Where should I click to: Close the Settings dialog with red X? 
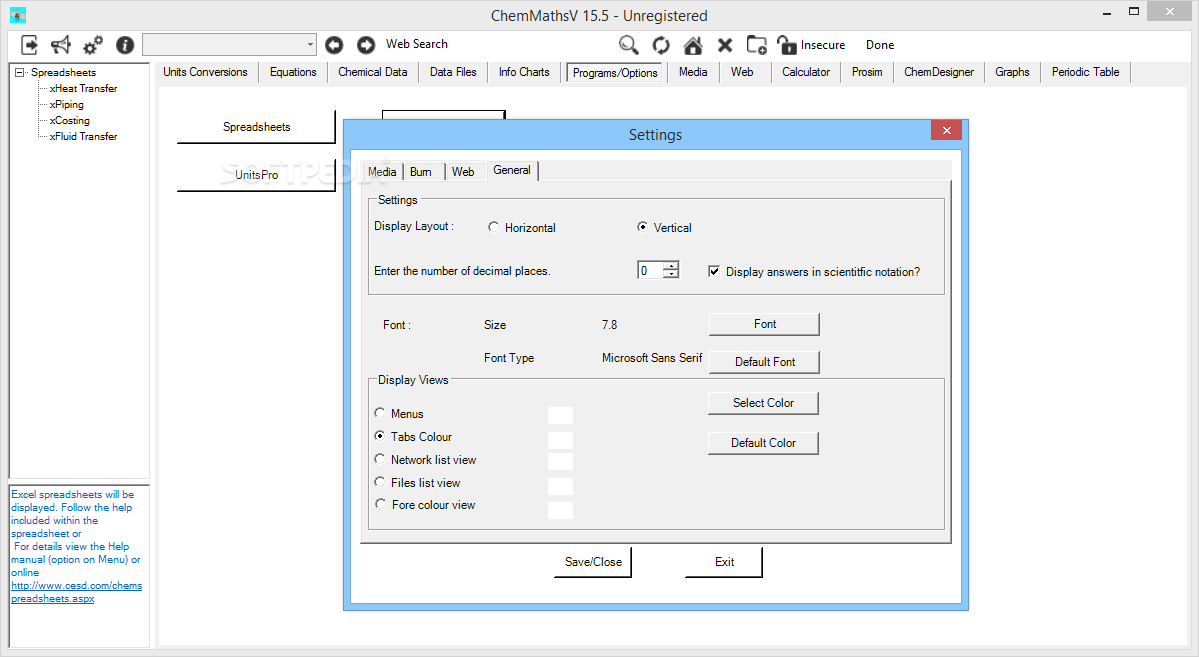click(947, 130)
